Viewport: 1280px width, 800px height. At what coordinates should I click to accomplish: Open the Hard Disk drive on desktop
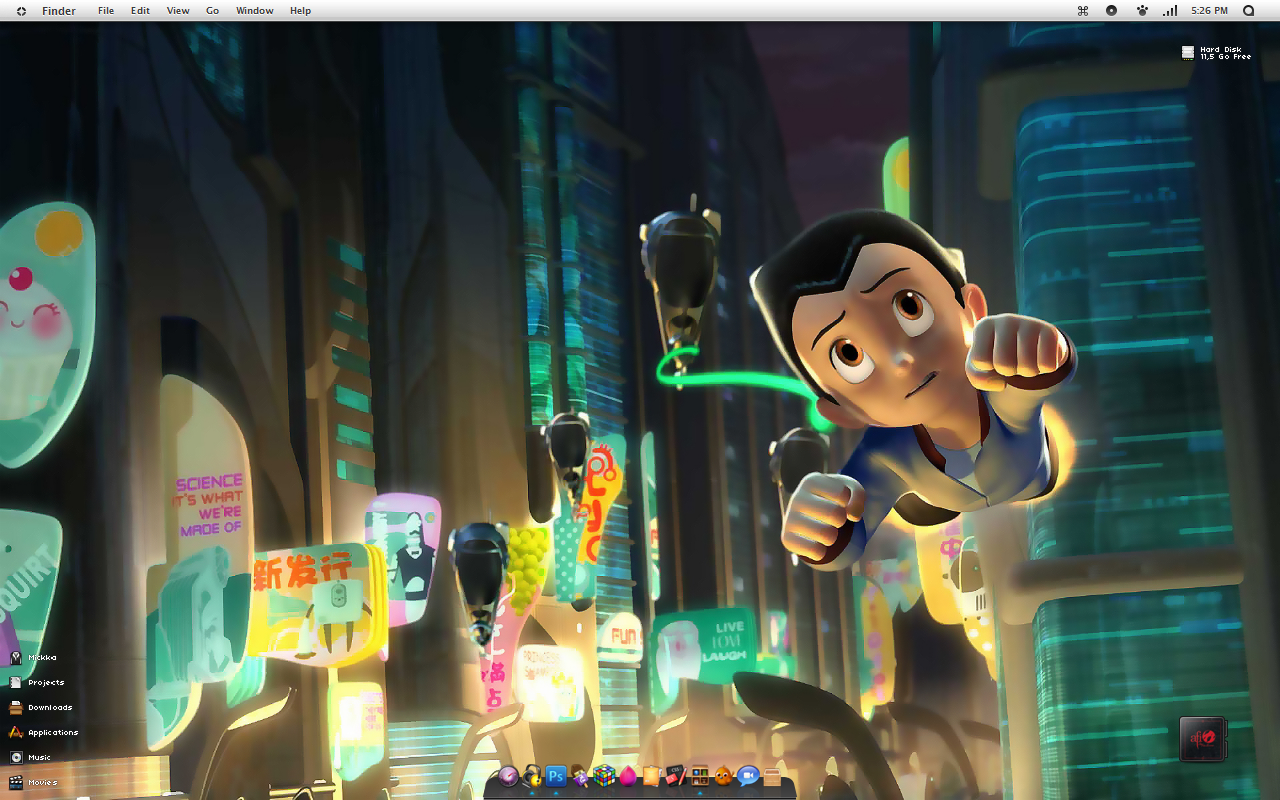tap(1187, 52)
